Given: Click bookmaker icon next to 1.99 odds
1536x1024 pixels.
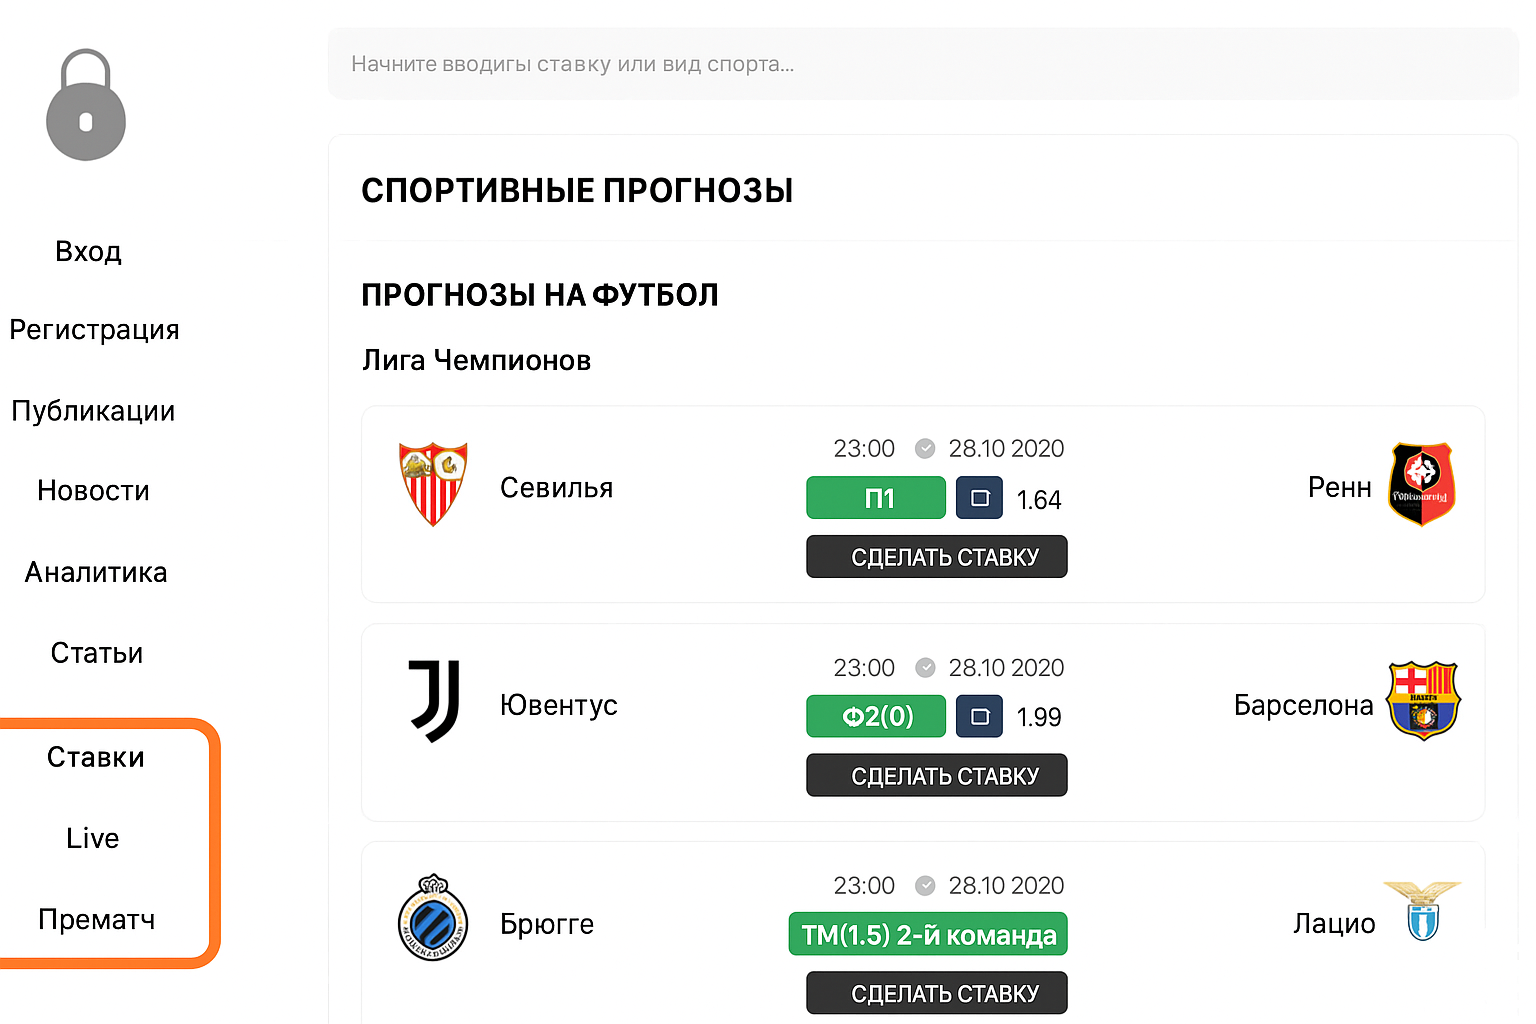Looking at the screenshot, I should coord(979,716).
